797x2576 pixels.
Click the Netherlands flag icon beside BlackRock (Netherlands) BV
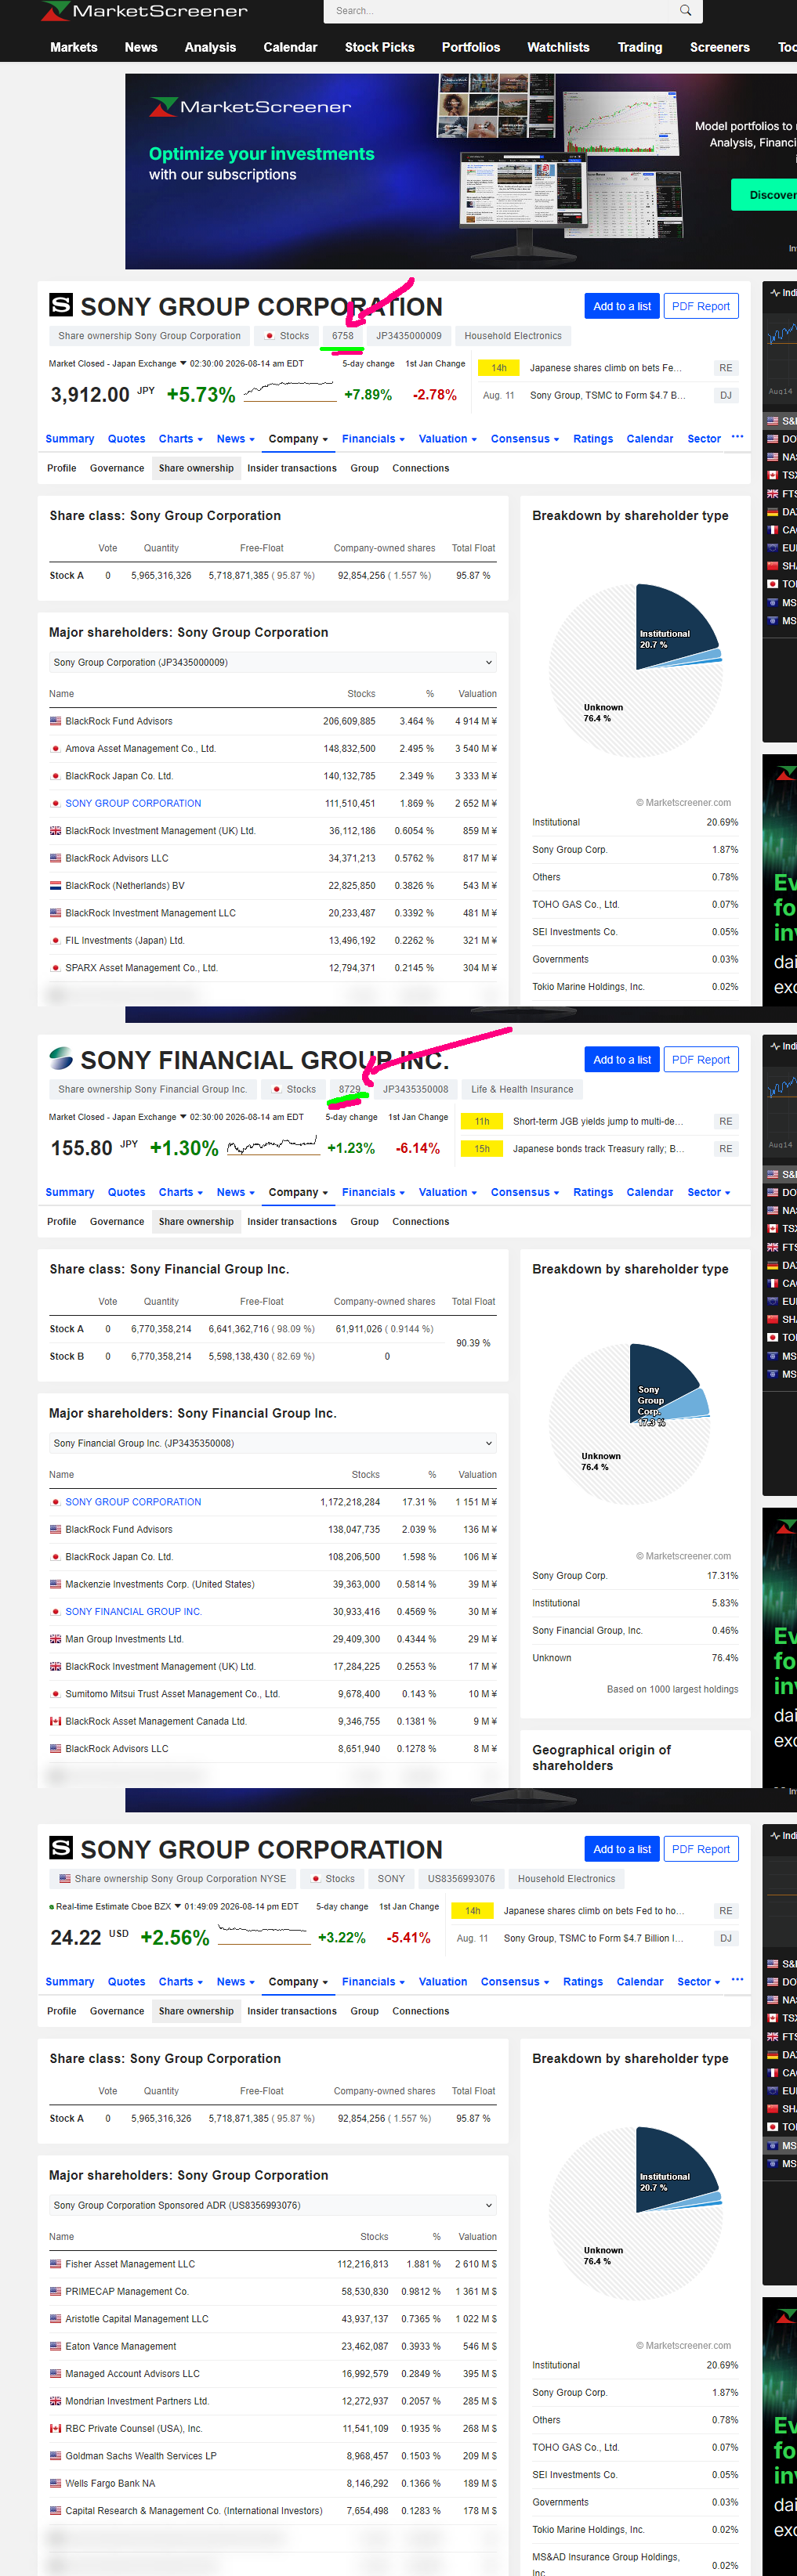pos(56,885)
